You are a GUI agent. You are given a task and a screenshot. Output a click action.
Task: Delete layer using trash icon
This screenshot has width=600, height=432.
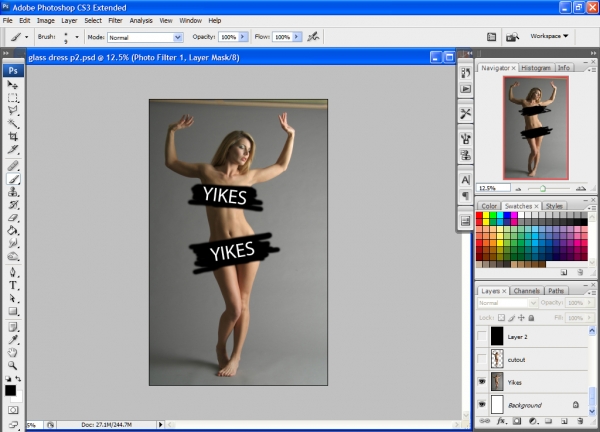580,421
